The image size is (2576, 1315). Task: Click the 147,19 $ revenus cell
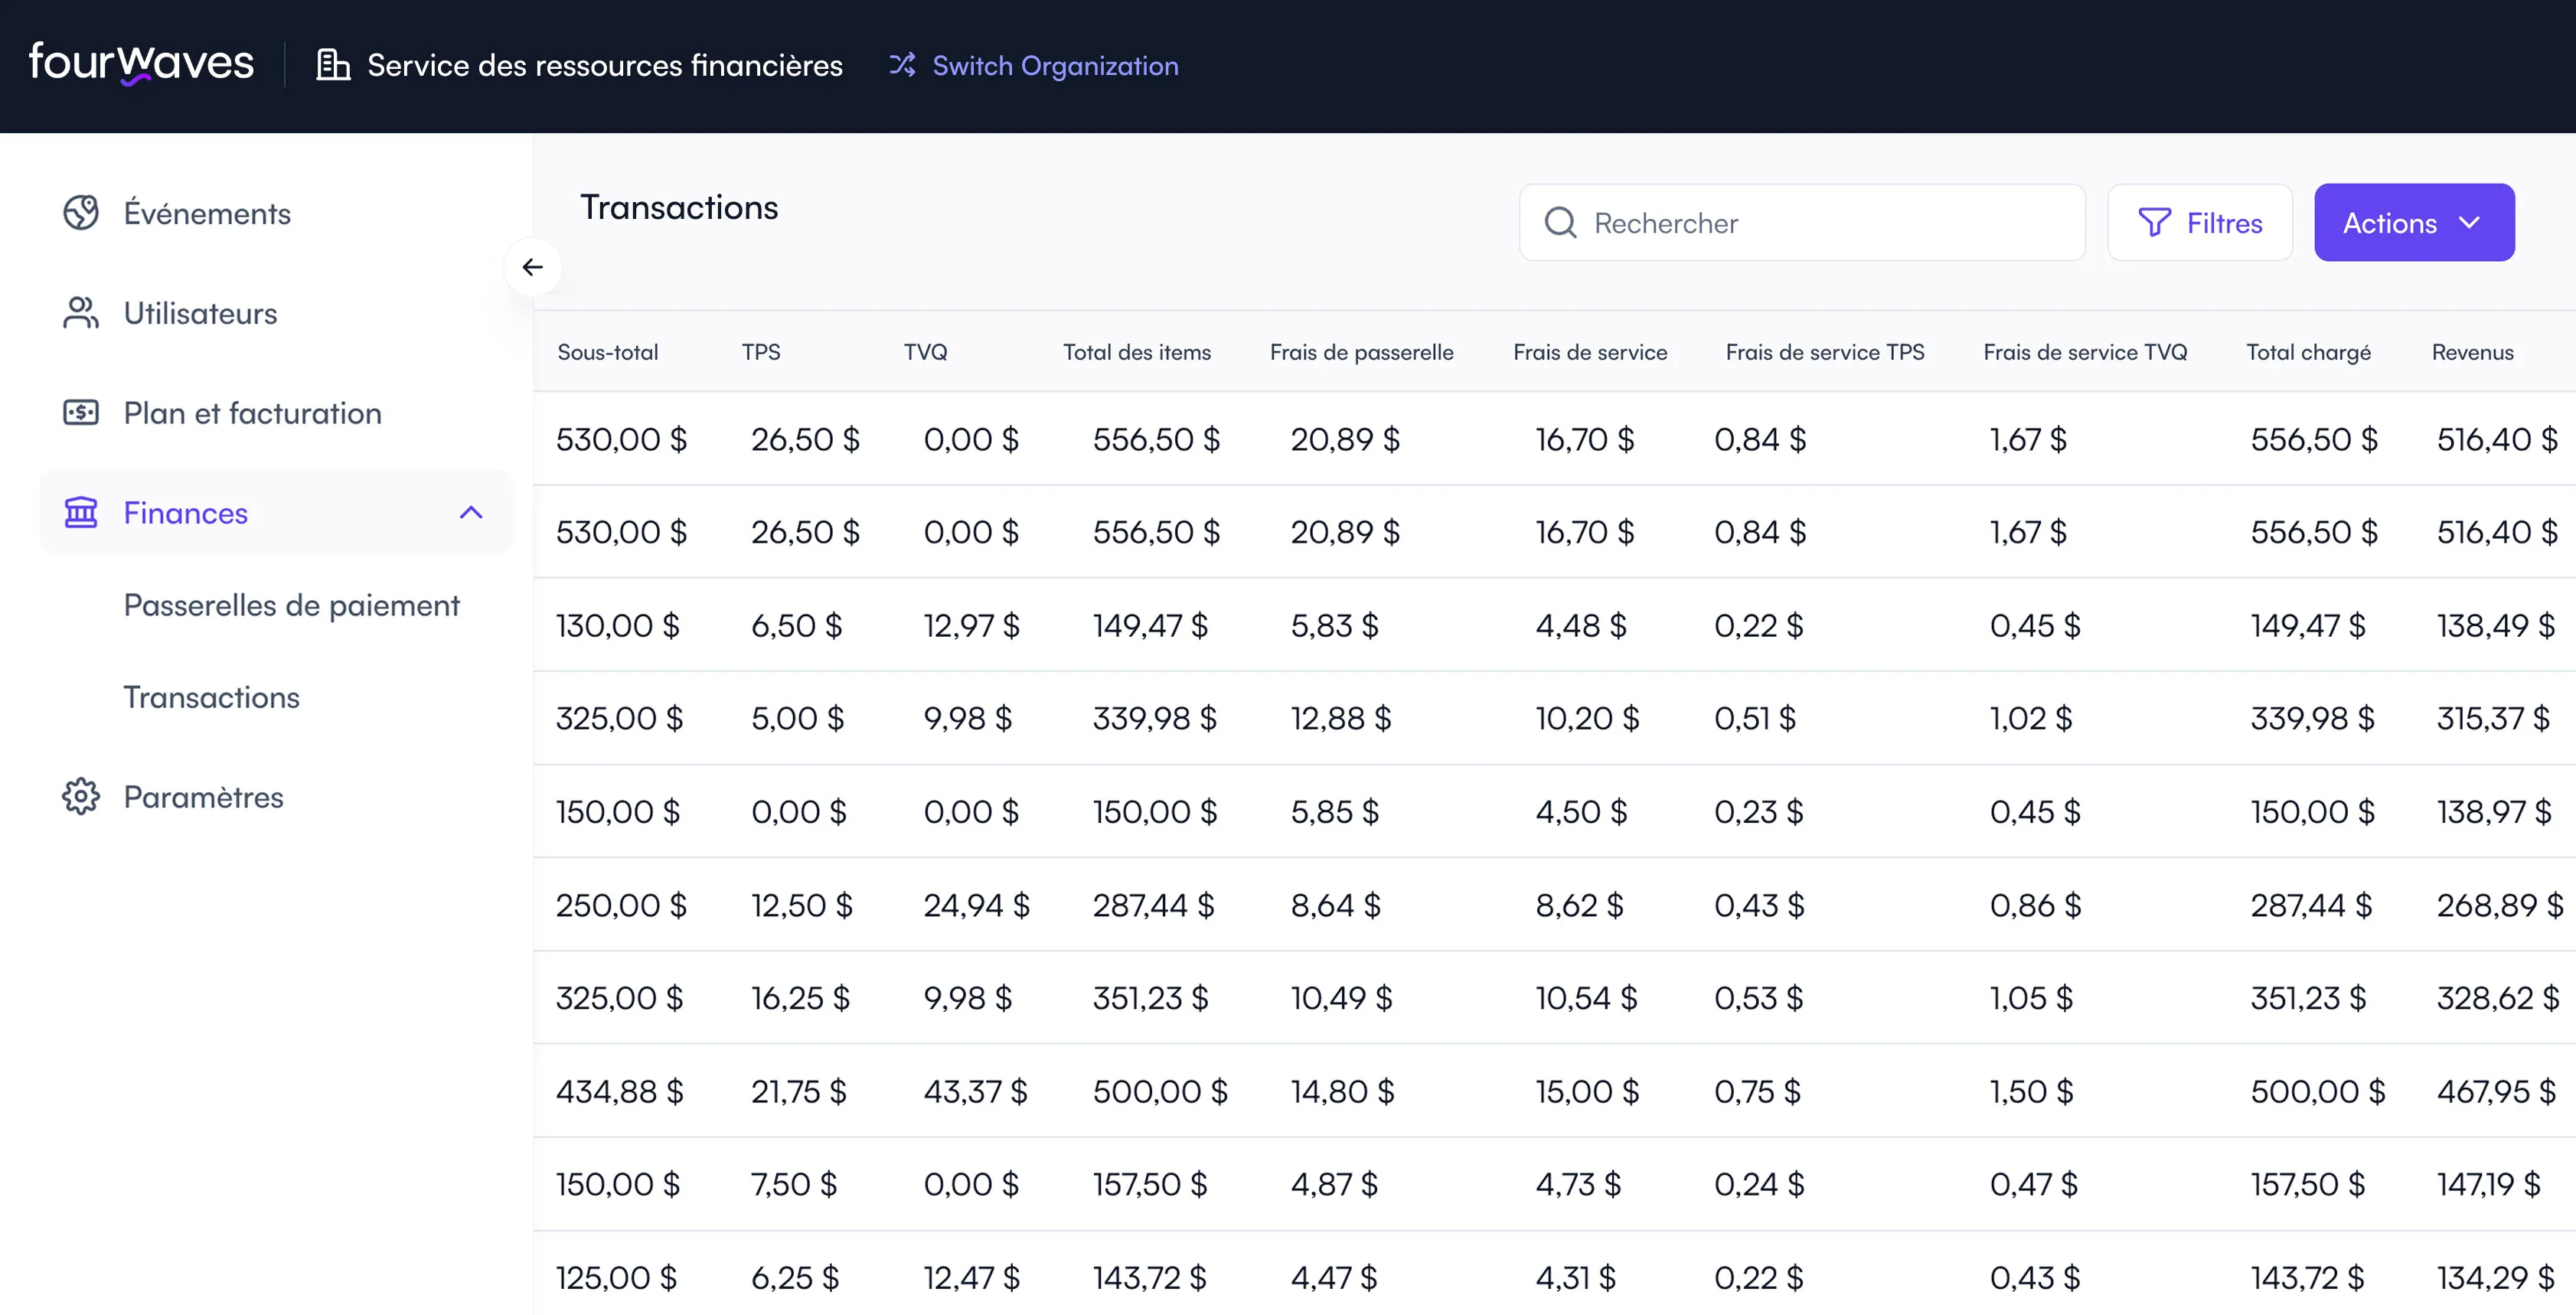coord(2489,1184)
